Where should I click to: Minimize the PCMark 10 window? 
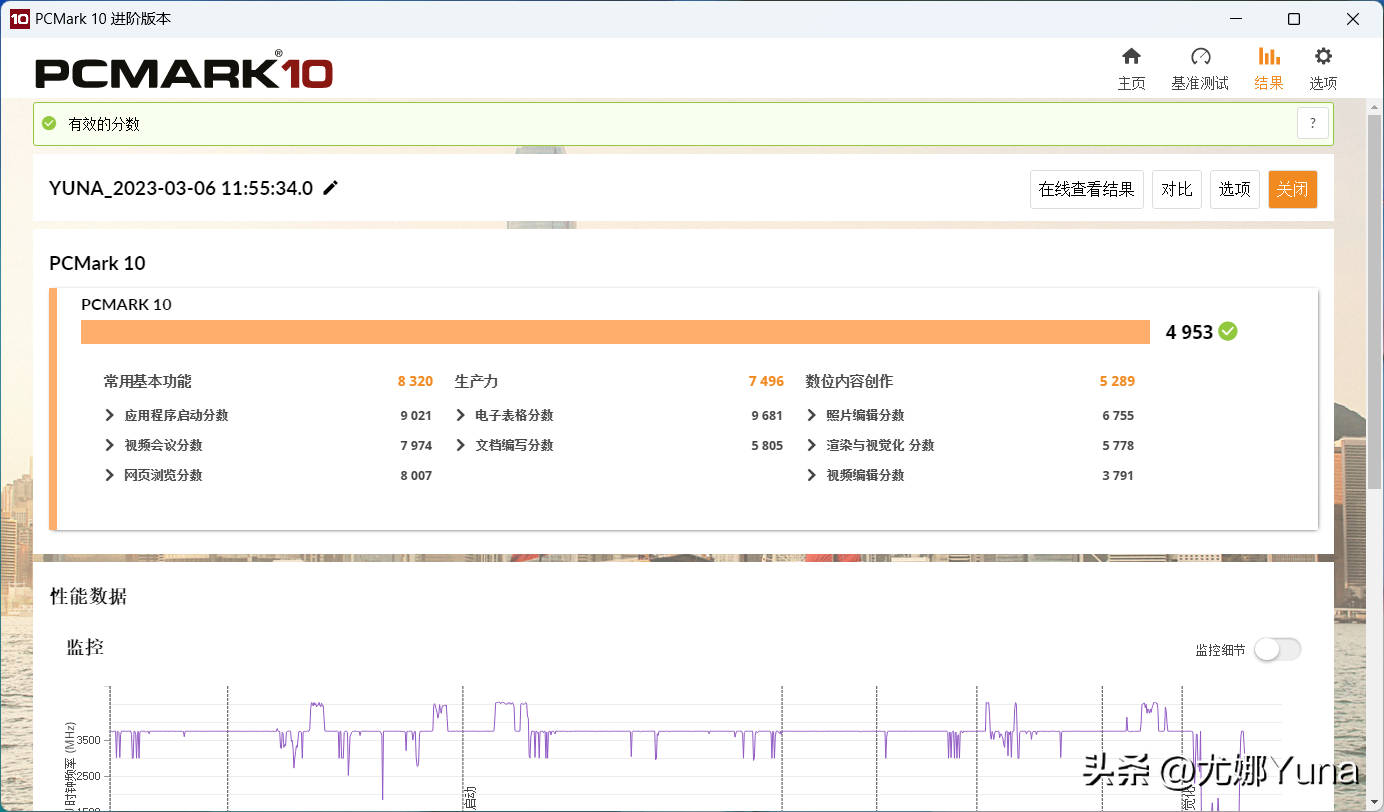[1236, 19]
